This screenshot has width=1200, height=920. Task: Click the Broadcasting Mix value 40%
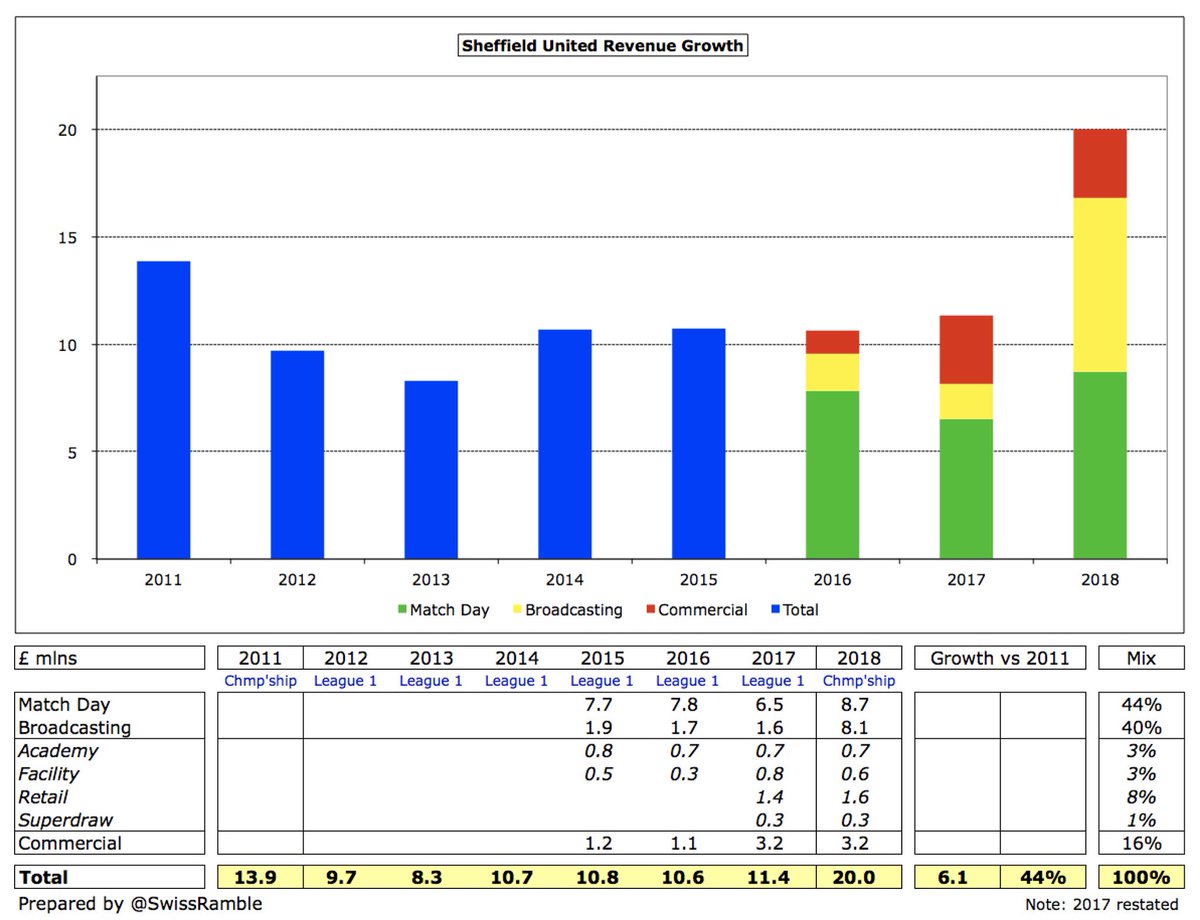tap(1141, 728)
